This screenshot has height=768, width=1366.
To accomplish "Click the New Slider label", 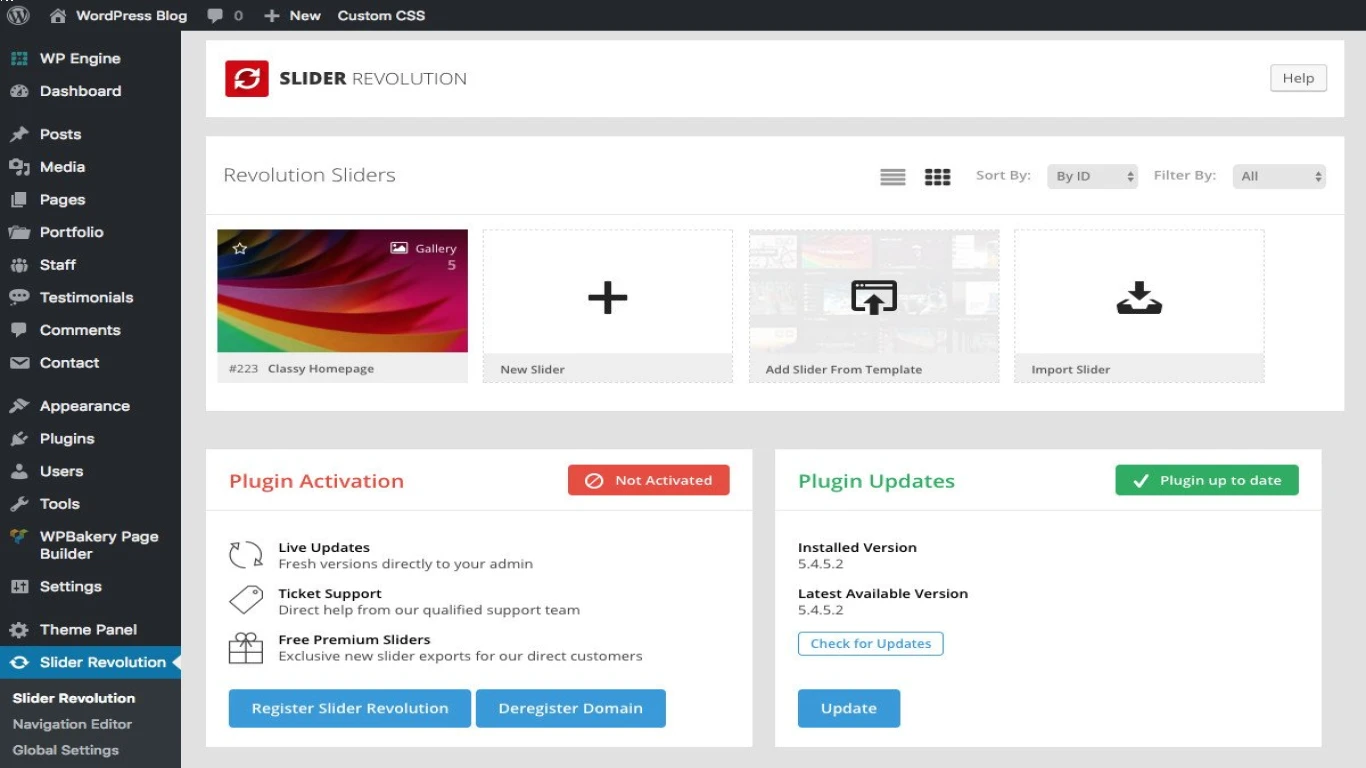I will tap(532, 370).
